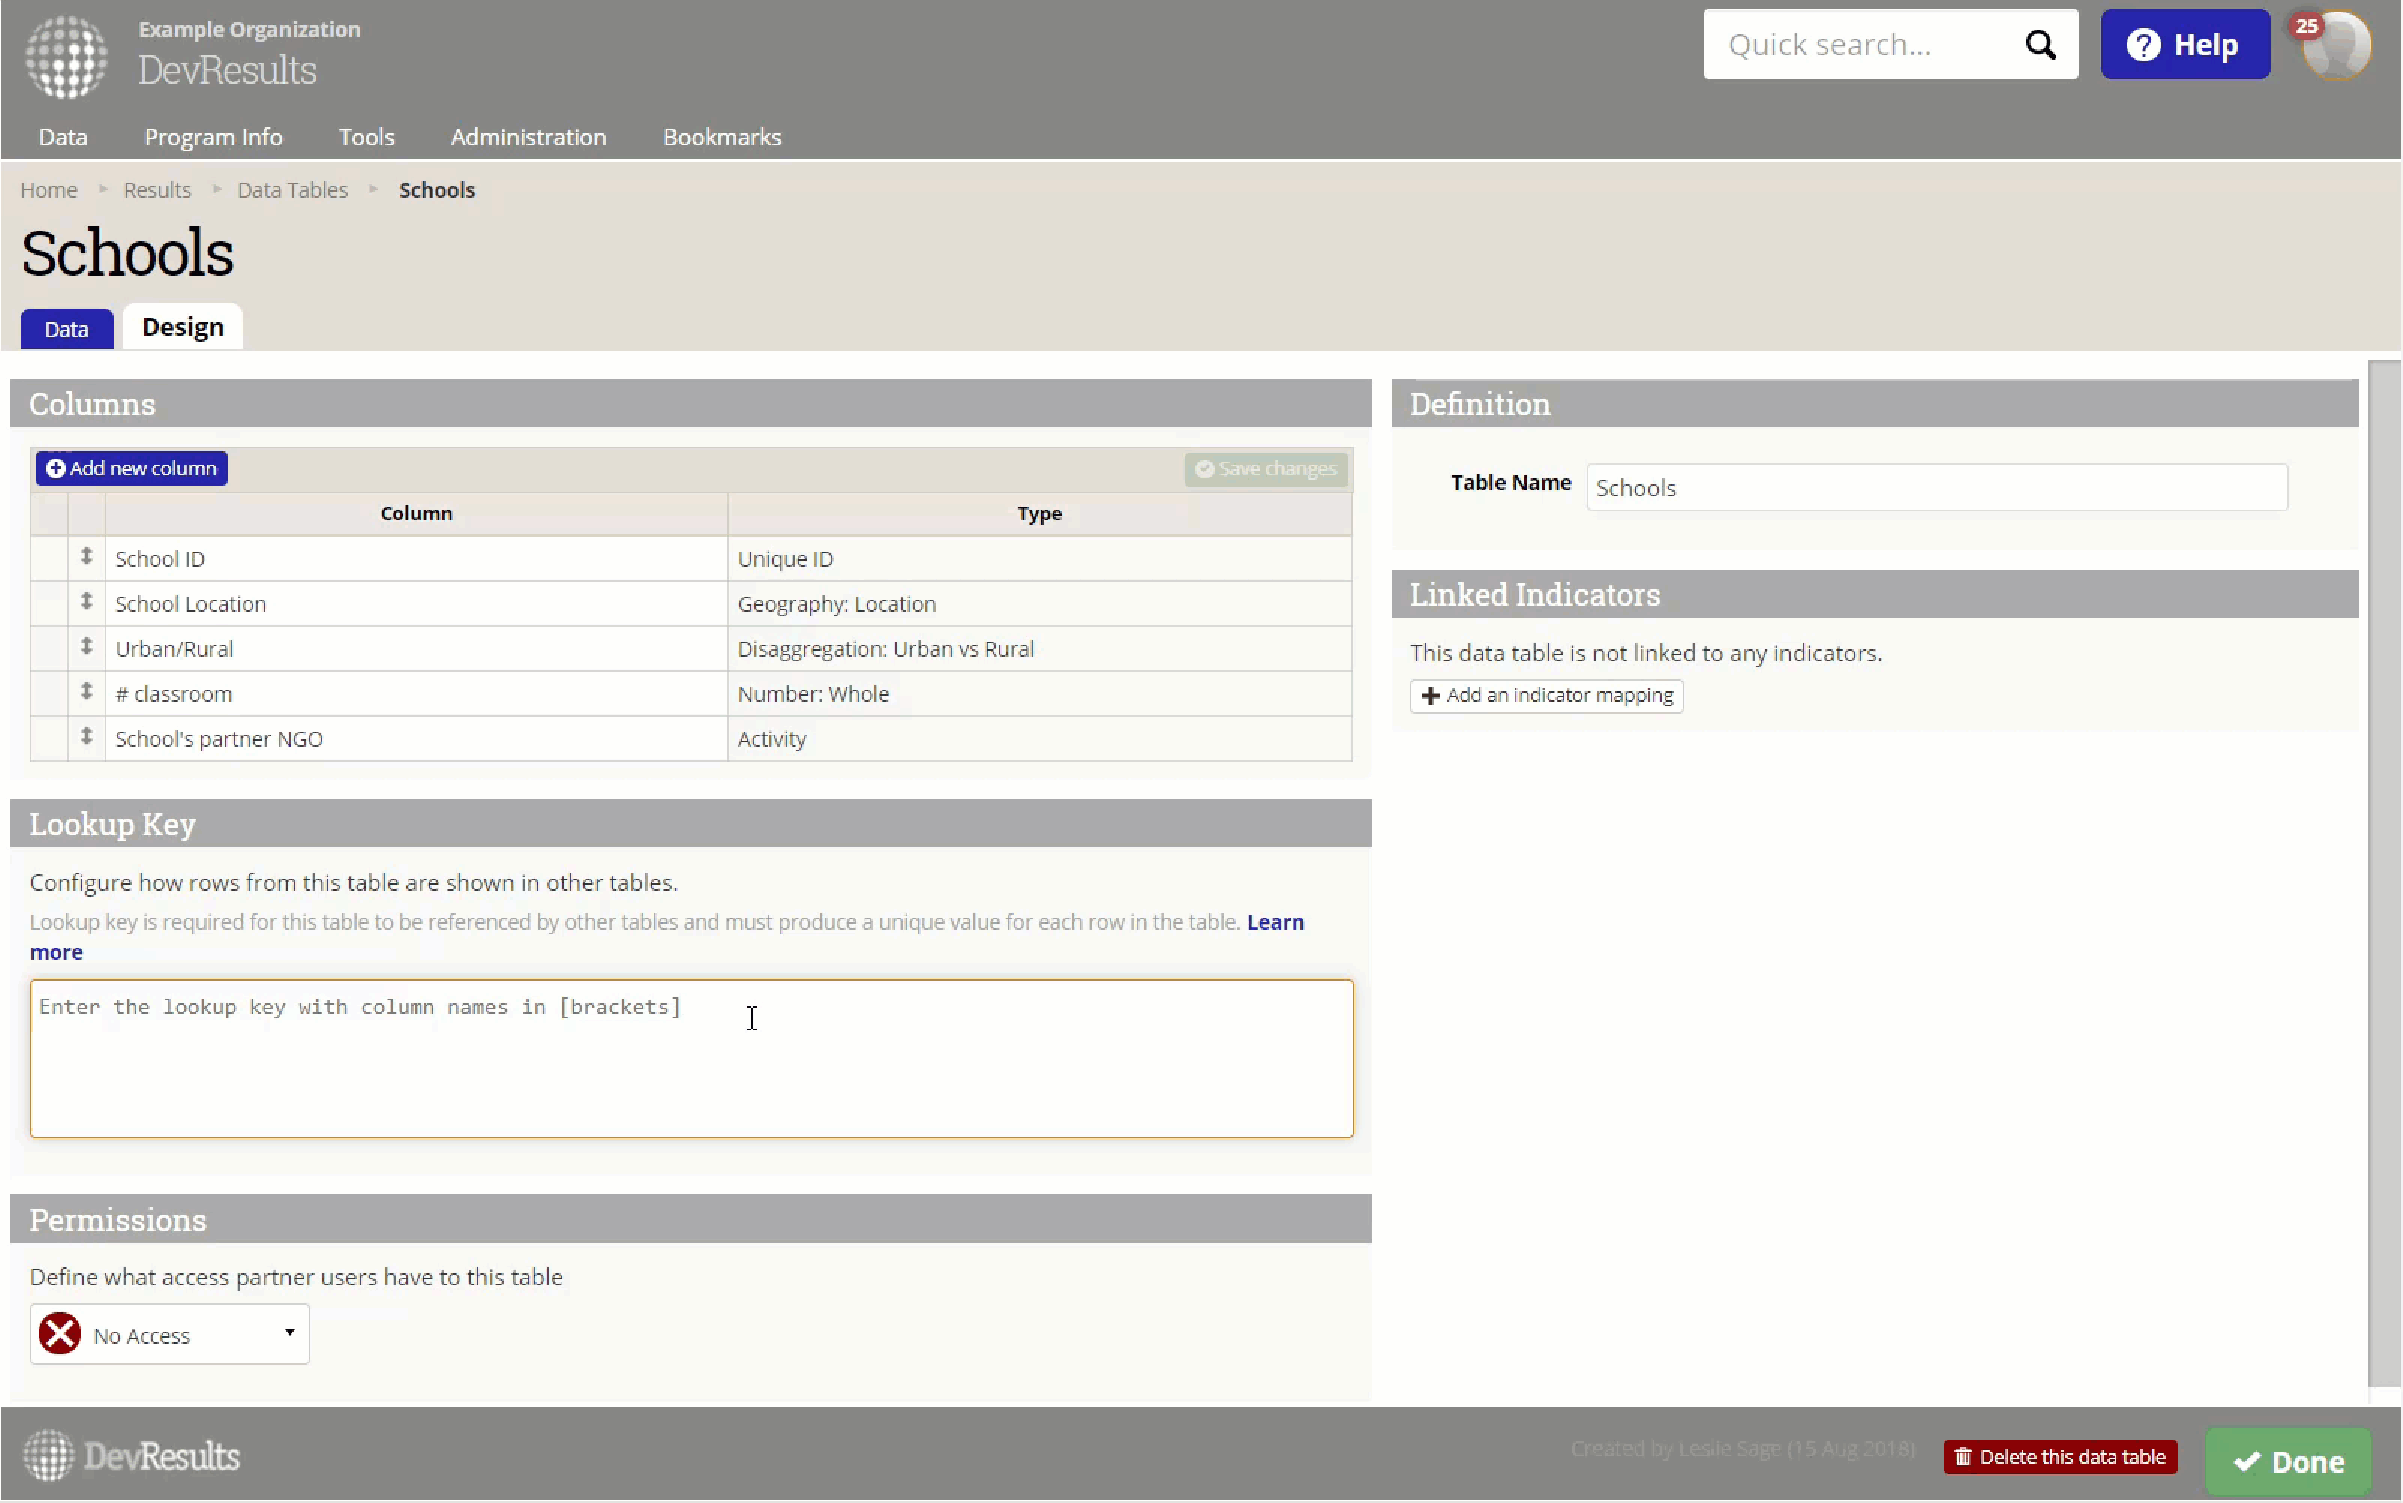Grab the reorder handle for School's partner NGO
Image resolution: width=2403 pixels, height=1503 pixels.
tap(87, 737)
